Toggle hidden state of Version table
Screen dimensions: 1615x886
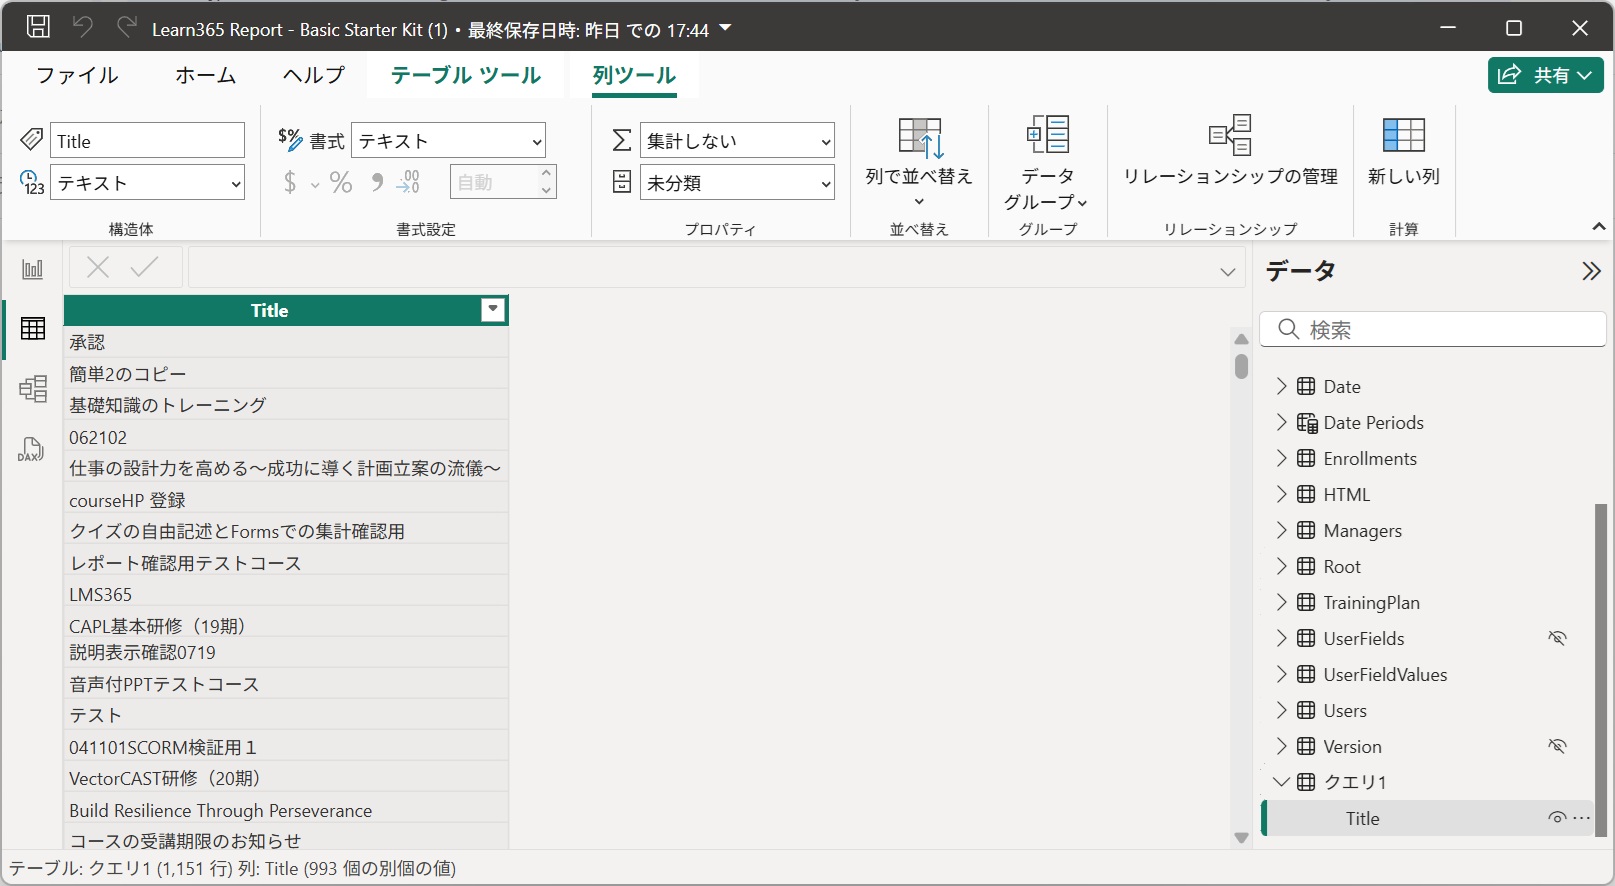[x=1557, y=746]
